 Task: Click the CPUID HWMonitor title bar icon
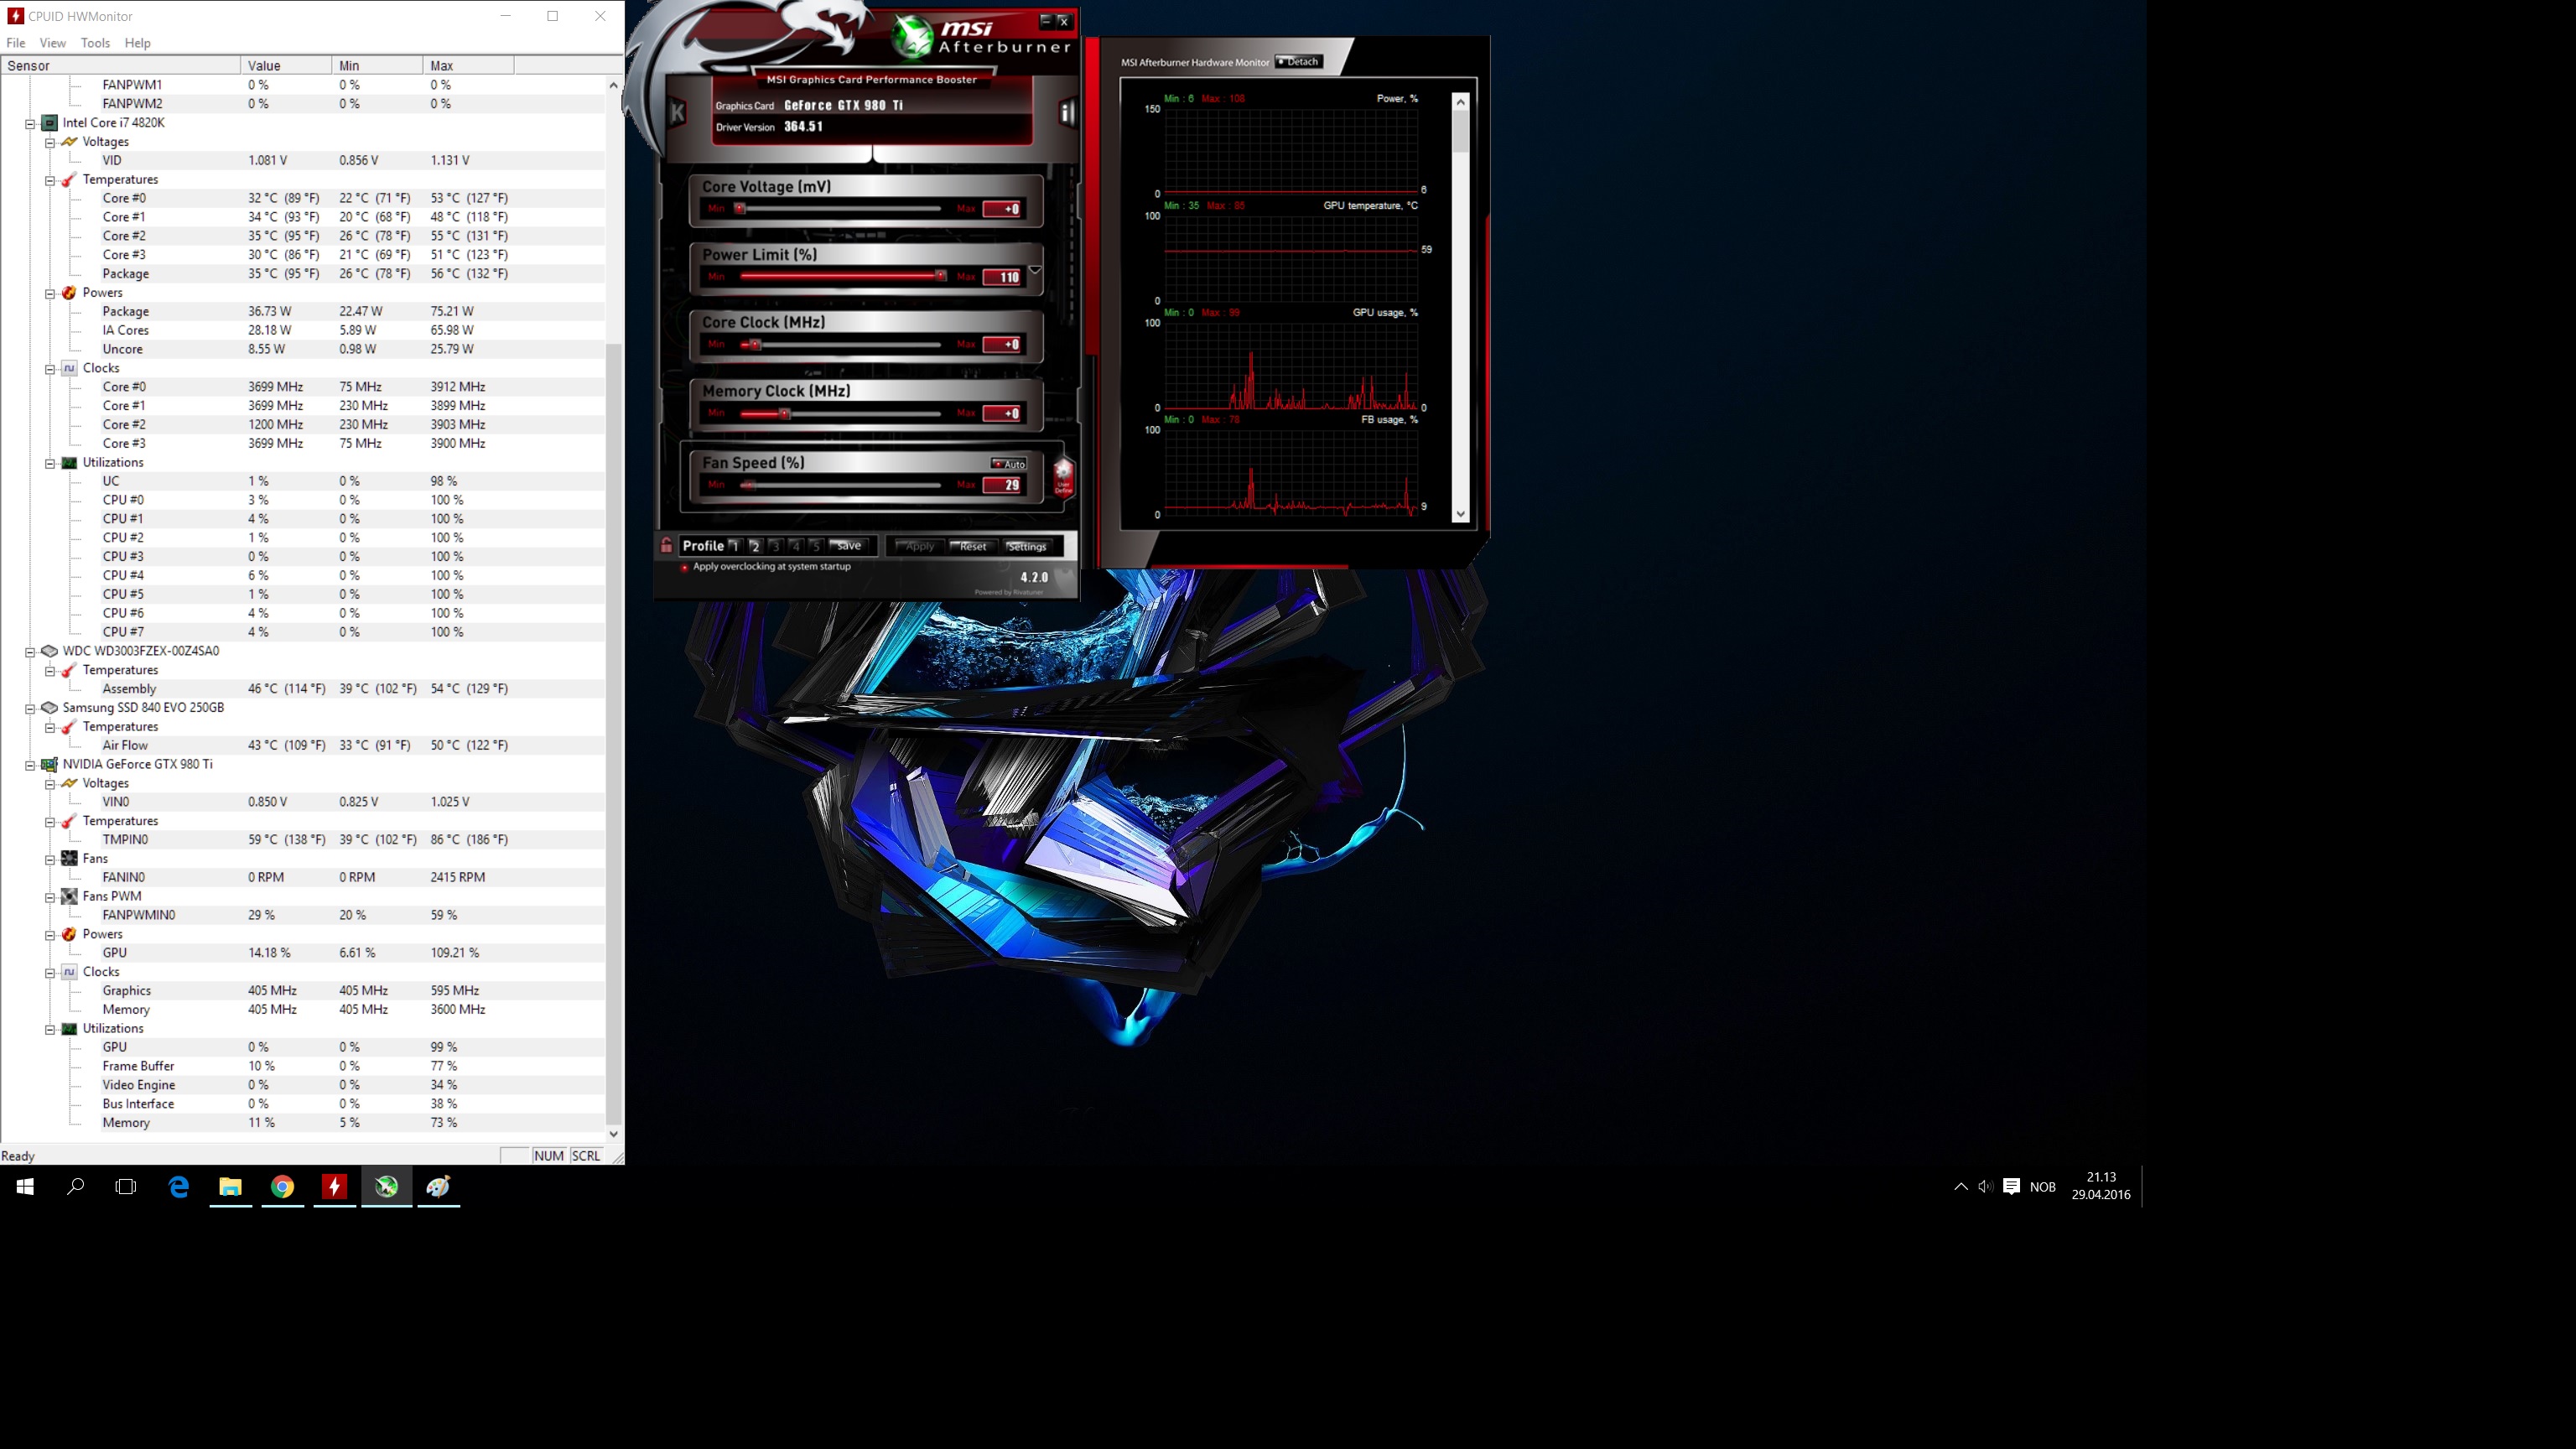15,16
